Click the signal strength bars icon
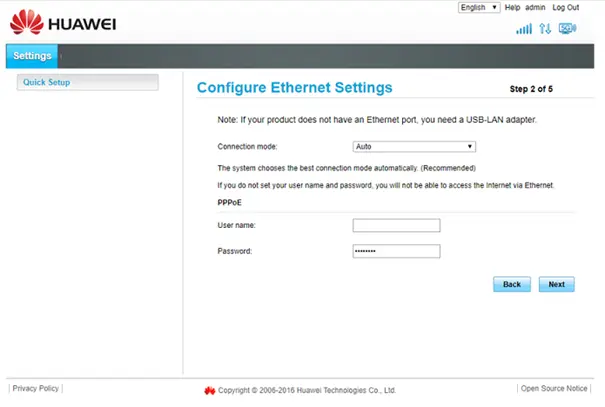The width and height of the screenshot is (605, 407). pos(524,29)
